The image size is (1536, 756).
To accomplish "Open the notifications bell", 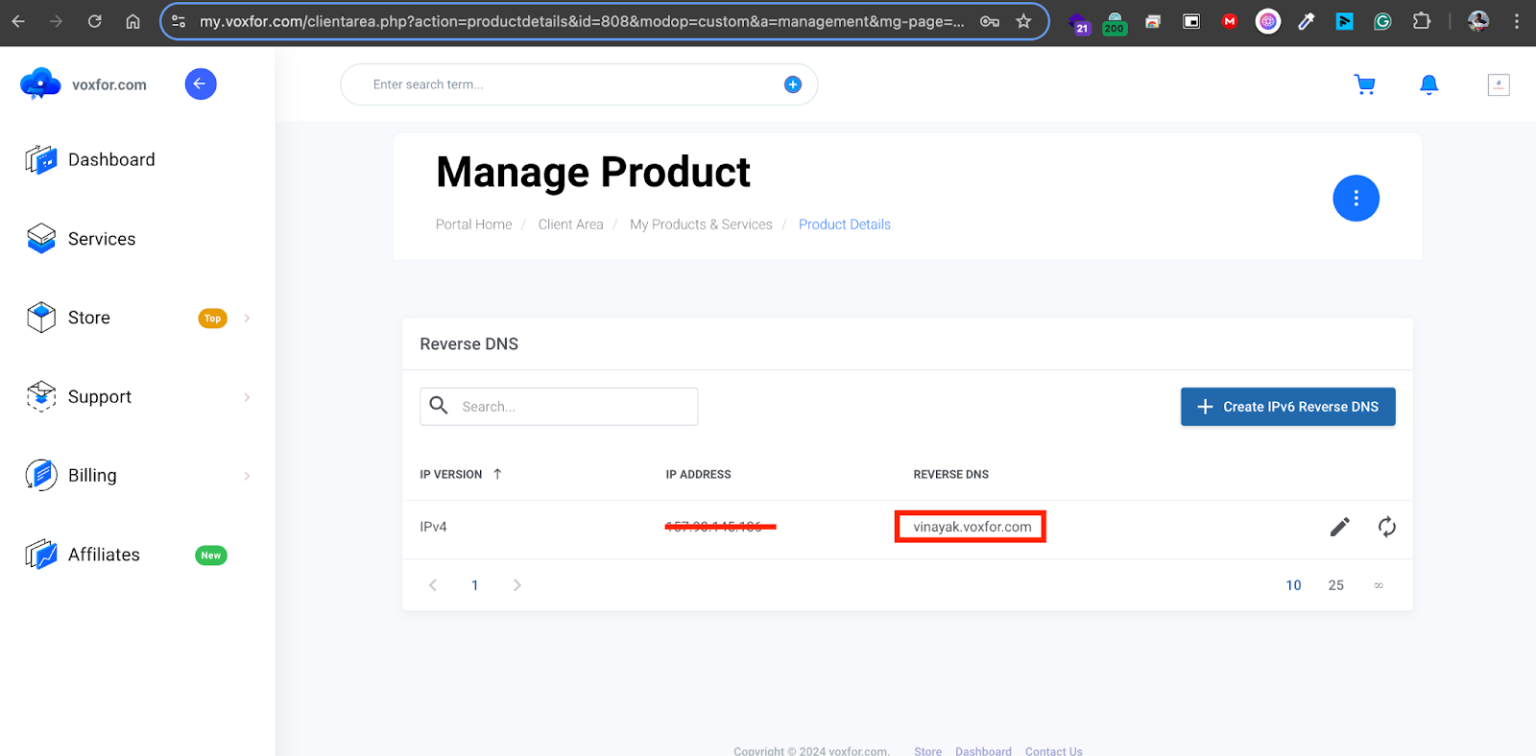I will tap(1429, 85).
